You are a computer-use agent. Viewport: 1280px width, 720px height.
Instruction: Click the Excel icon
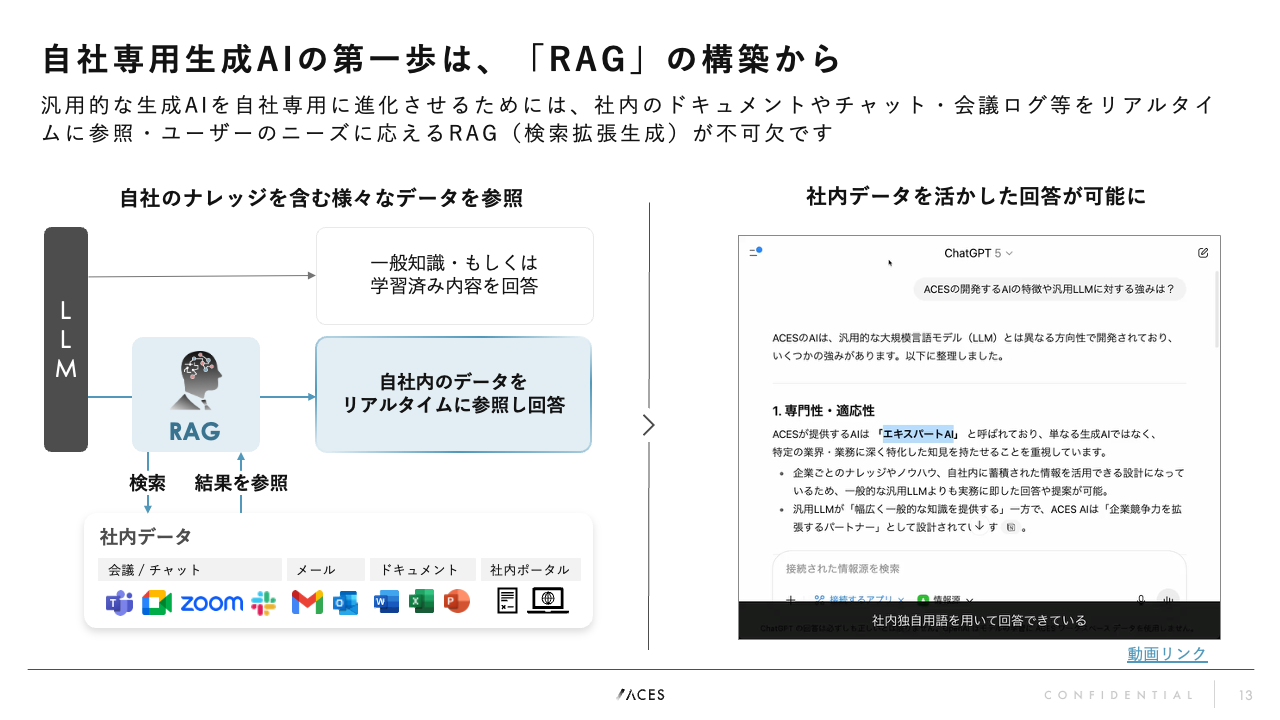422,602
